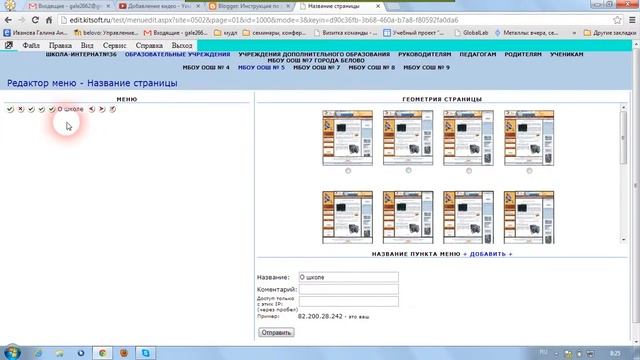Select the radio under the third top-row layout
The height and width of the screenshot is (360, 640).
[x=469, y=171]
